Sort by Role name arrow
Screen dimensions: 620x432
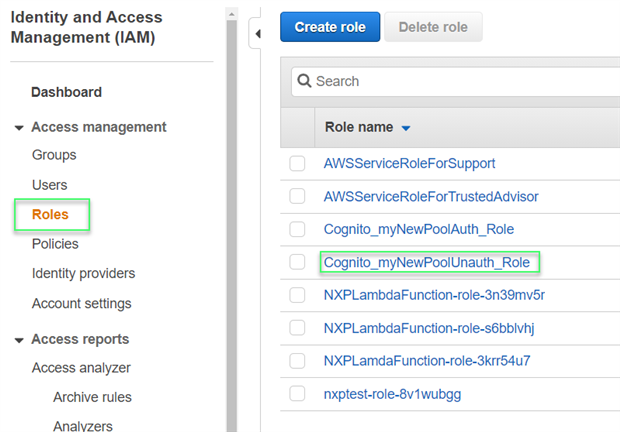pyautogui.click(x=405, y=129)
